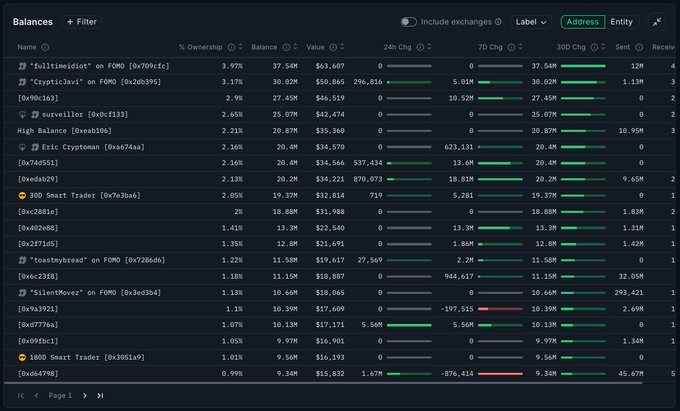The image size is (680, 411).
Task: Sort by % Ownership using the sort arrows
Action: pos(241,47)
